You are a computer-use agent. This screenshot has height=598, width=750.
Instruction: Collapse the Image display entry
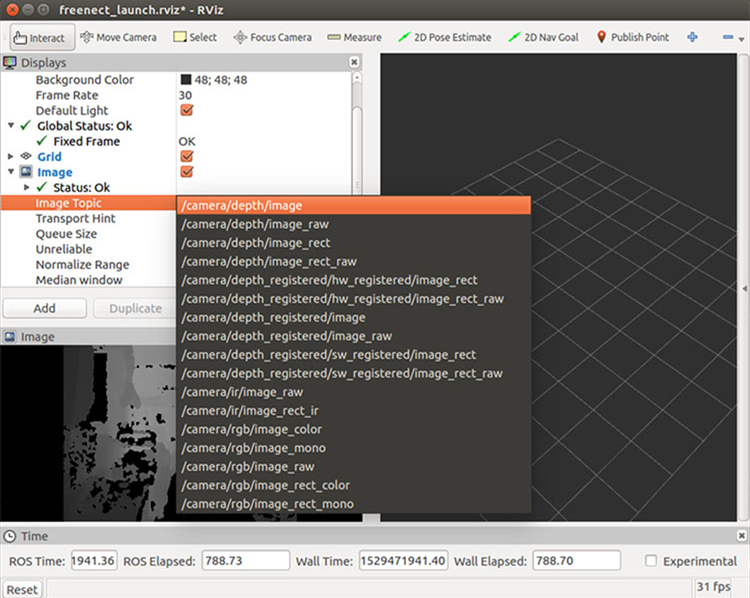coord(11,172)
